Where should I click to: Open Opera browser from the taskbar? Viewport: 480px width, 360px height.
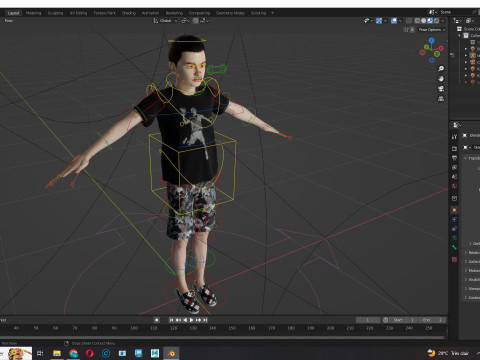[90, 353]
